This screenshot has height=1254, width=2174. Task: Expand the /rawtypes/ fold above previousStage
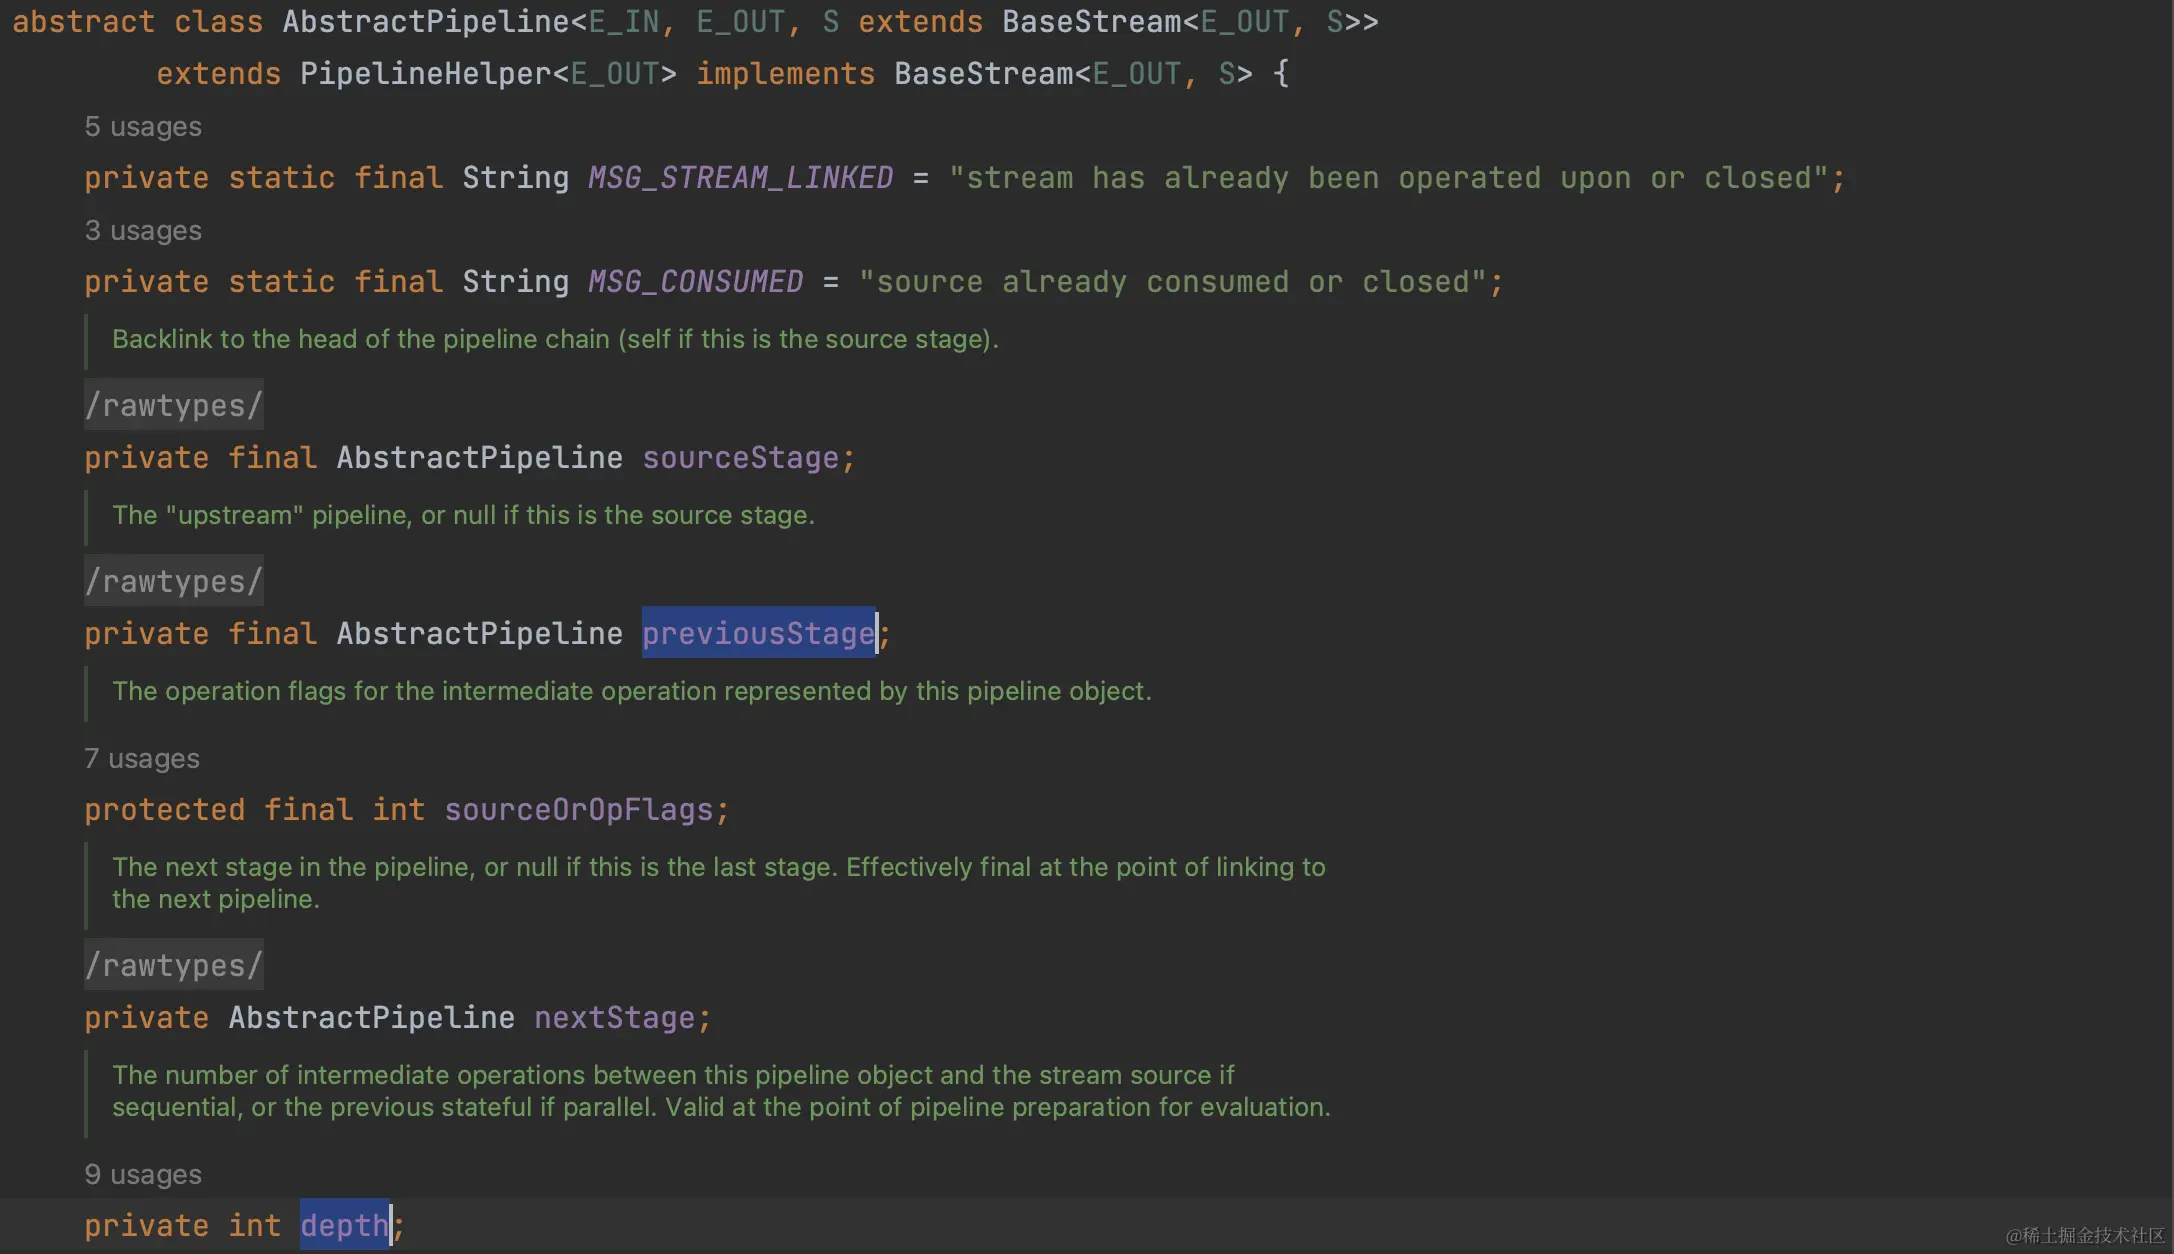tap(174, 582)
